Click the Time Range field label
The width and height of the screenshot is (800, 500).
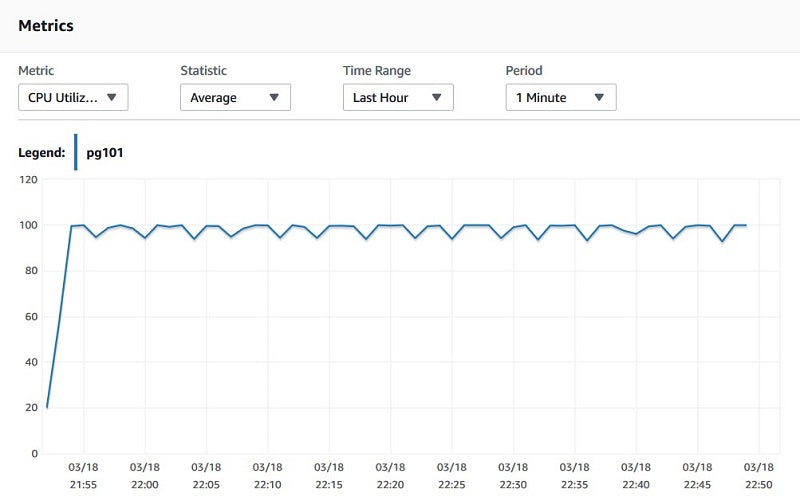coord(377,71)
